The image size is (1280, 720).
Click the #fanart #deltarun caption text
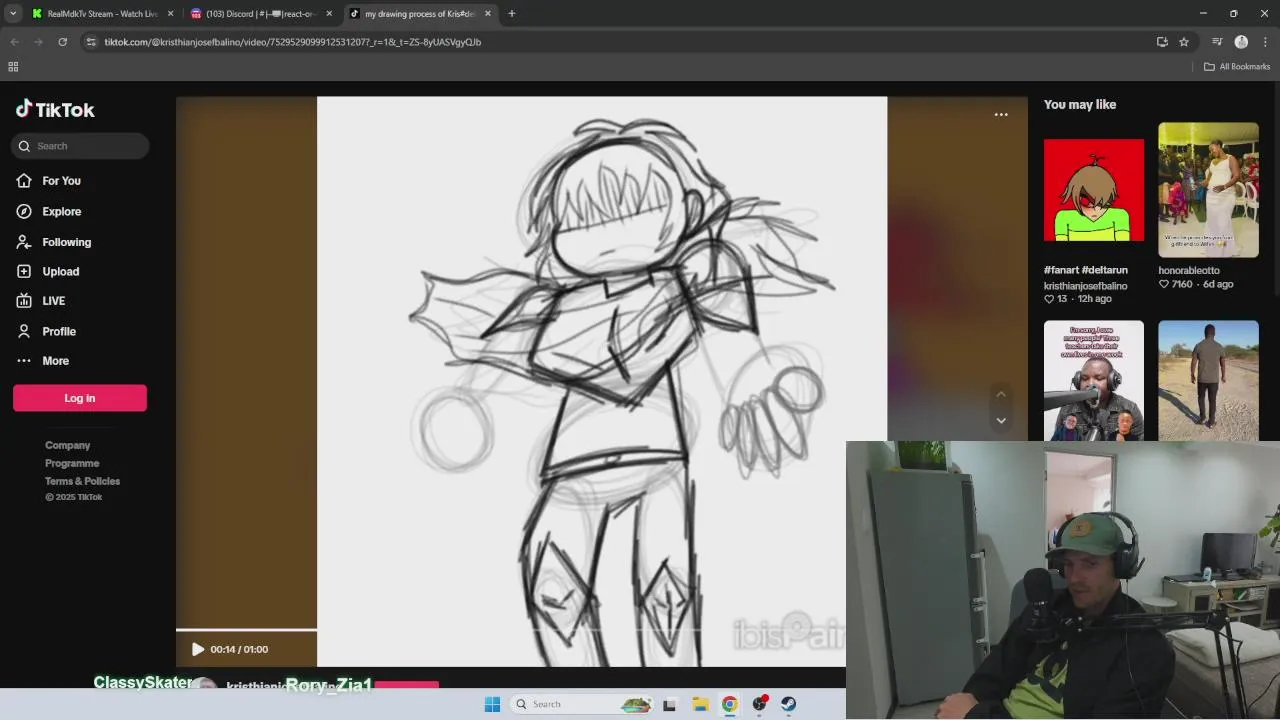point(1085,270)
